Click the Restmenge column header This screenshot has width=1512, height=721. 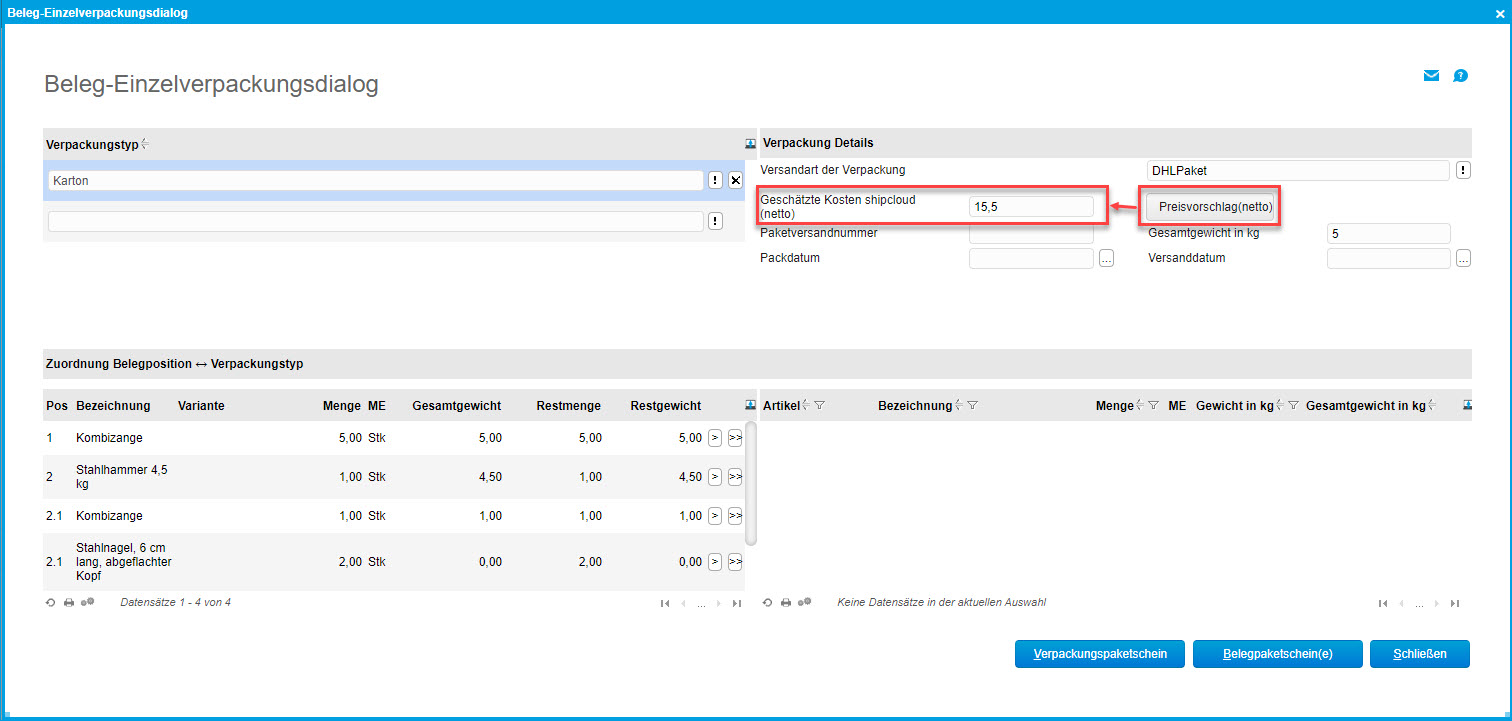coord(568,405)
